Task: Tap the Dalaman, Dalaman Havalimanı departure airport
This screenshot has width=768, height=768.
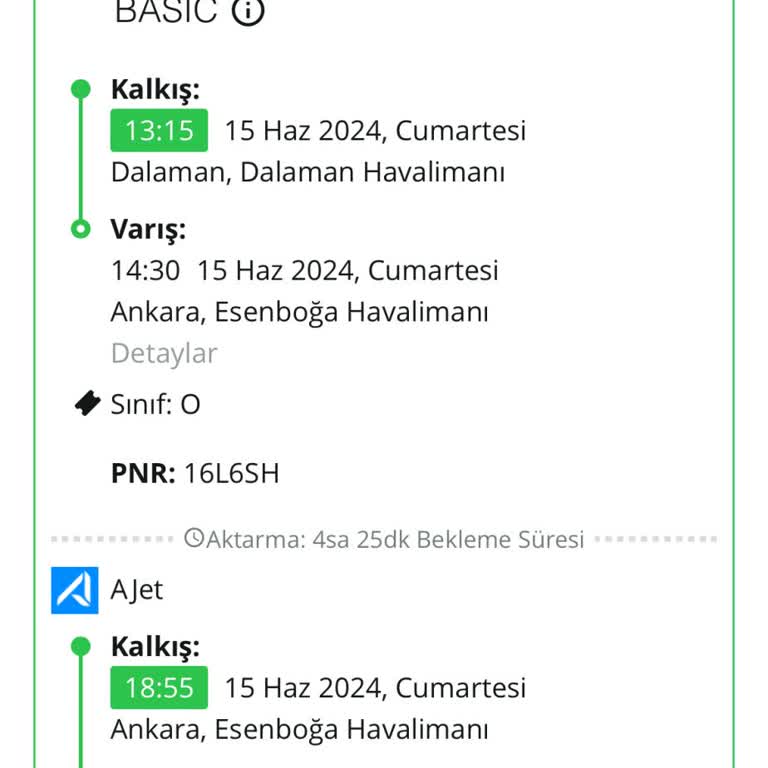Action: [x=307, y=172]
